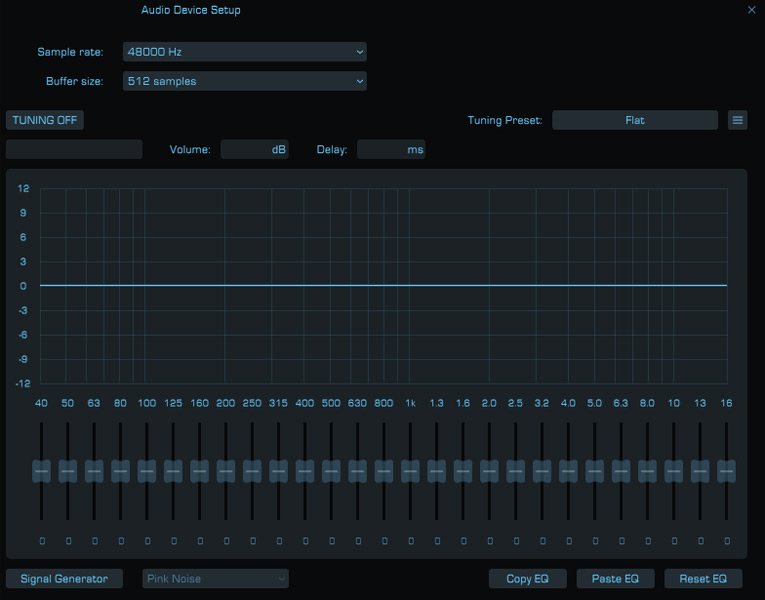Click the 40 Hz band slider handle
Image resolution: width=765 pixels, height=600 pixels.
click(41, 470)
